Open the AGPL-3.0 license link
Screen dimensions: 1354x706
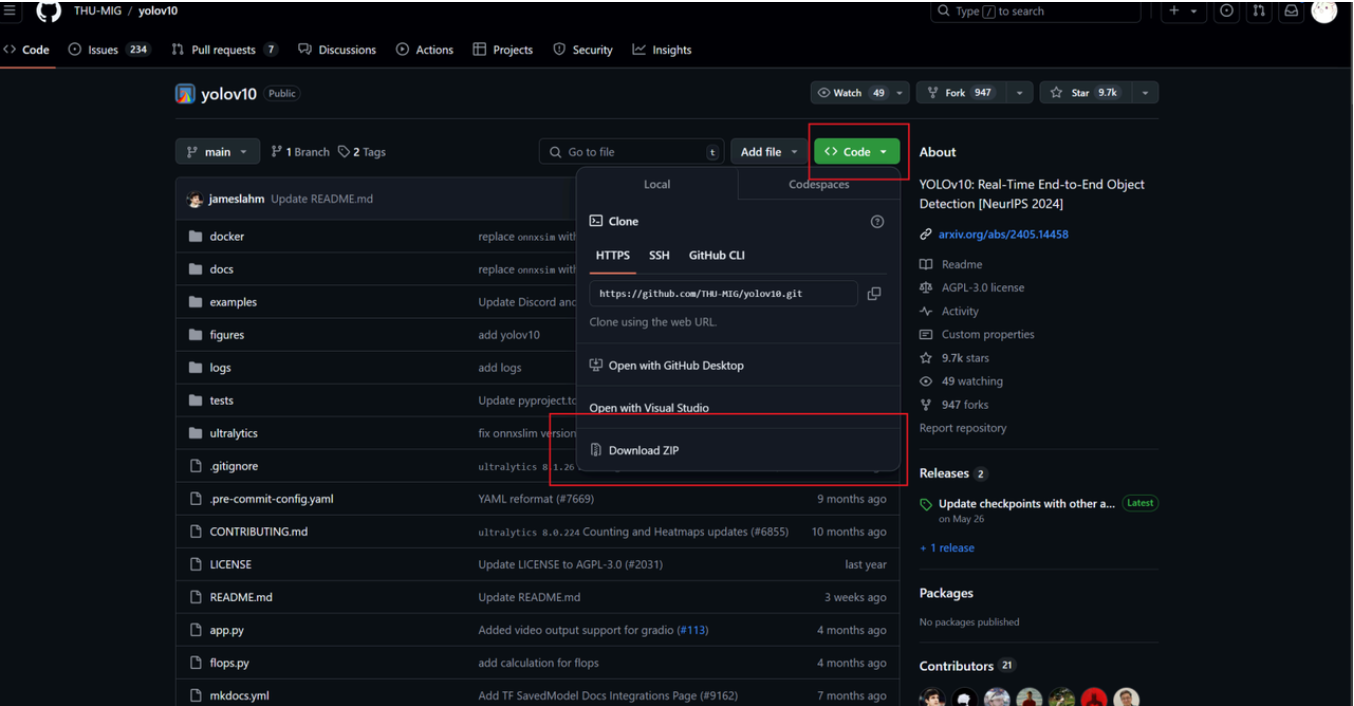[982, 288]
